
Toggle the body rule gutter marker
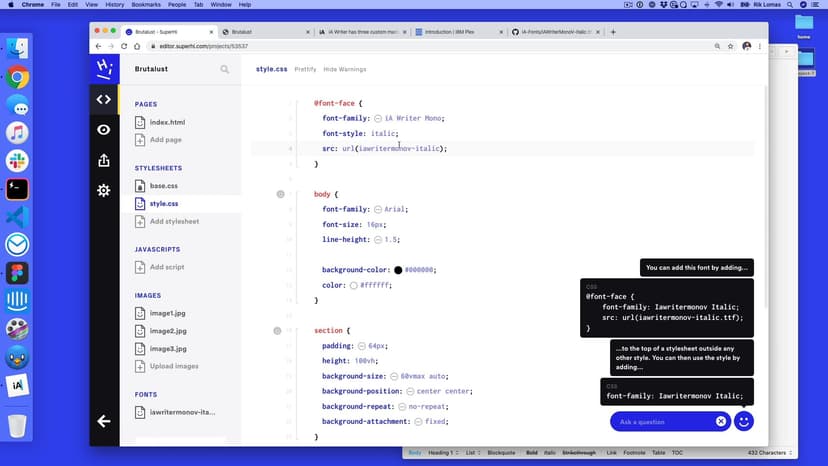[280, 194]
